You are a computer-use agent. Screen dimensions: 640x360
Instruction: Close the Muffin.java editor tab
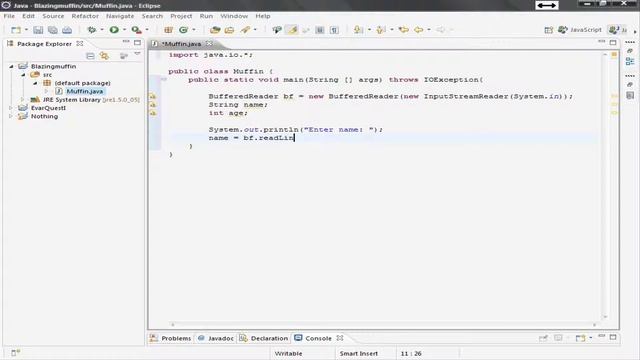coord(209,43)
